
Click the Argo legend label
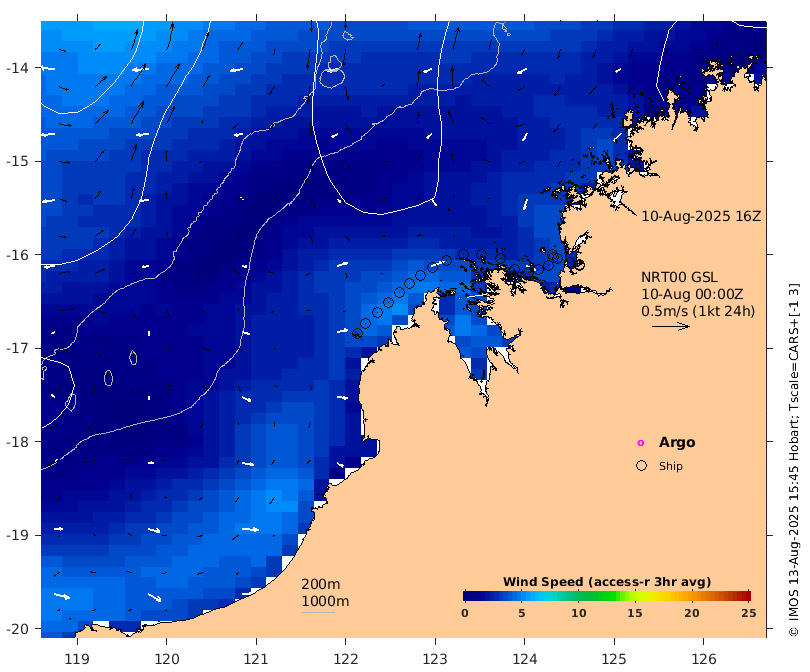tap(677, 443)
